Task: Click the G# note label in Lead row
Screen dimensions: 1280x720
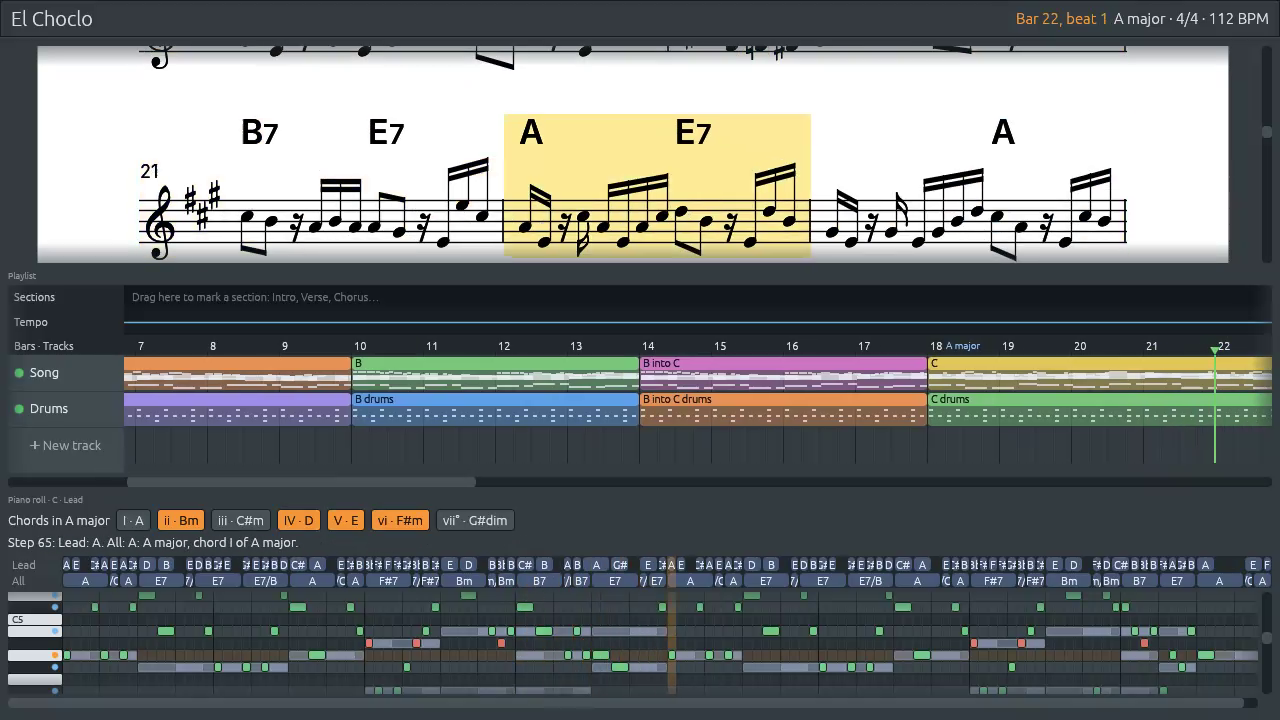Action: [620, 565]
